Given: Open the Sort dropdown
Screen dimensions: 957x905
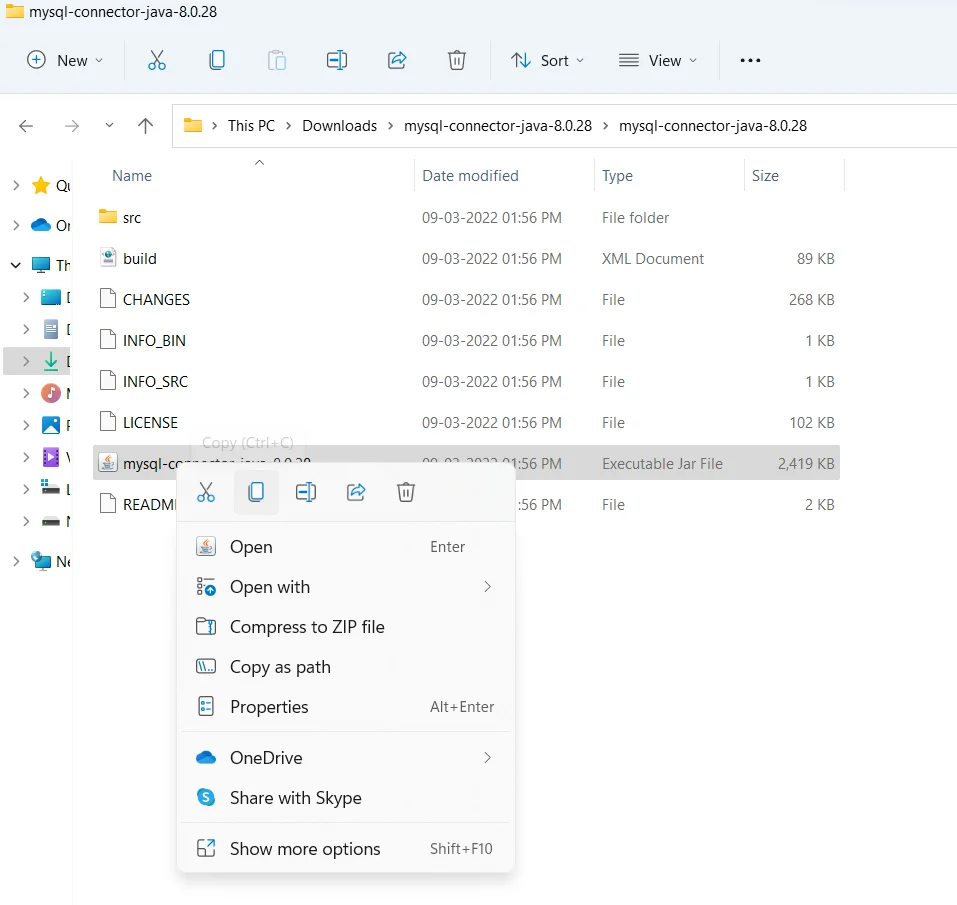Looking at the screenshot, I should pos(546,60).
